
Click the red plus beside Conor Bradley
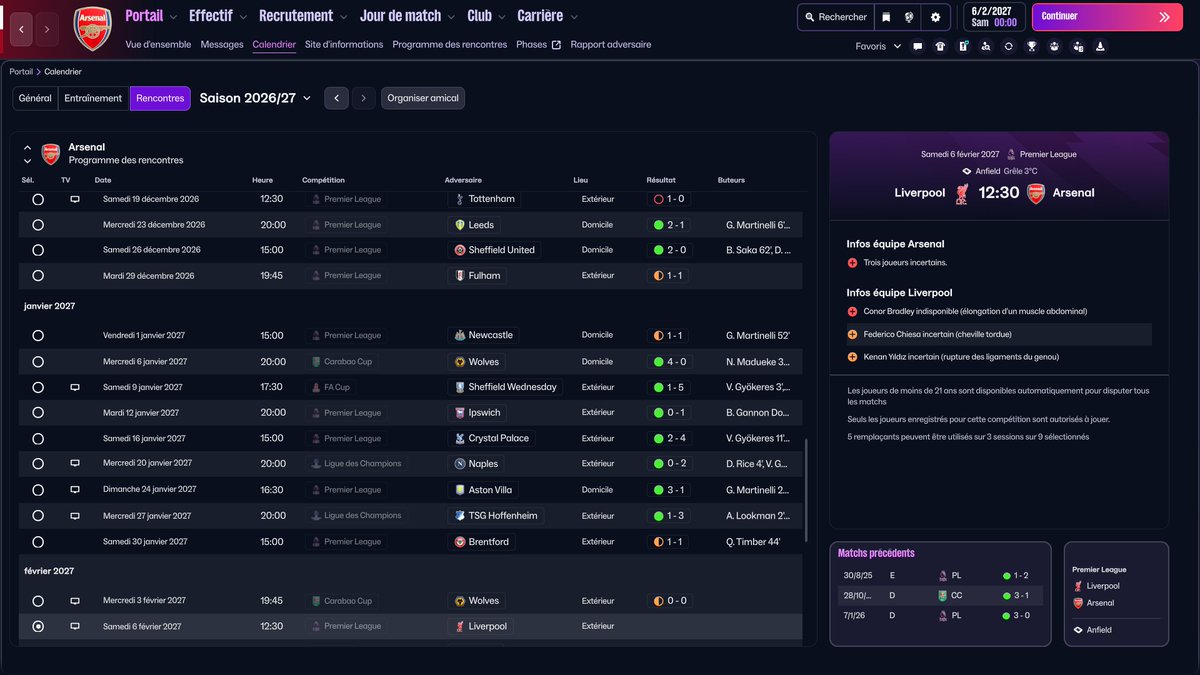pyautogui.click(x=852, y=312)
